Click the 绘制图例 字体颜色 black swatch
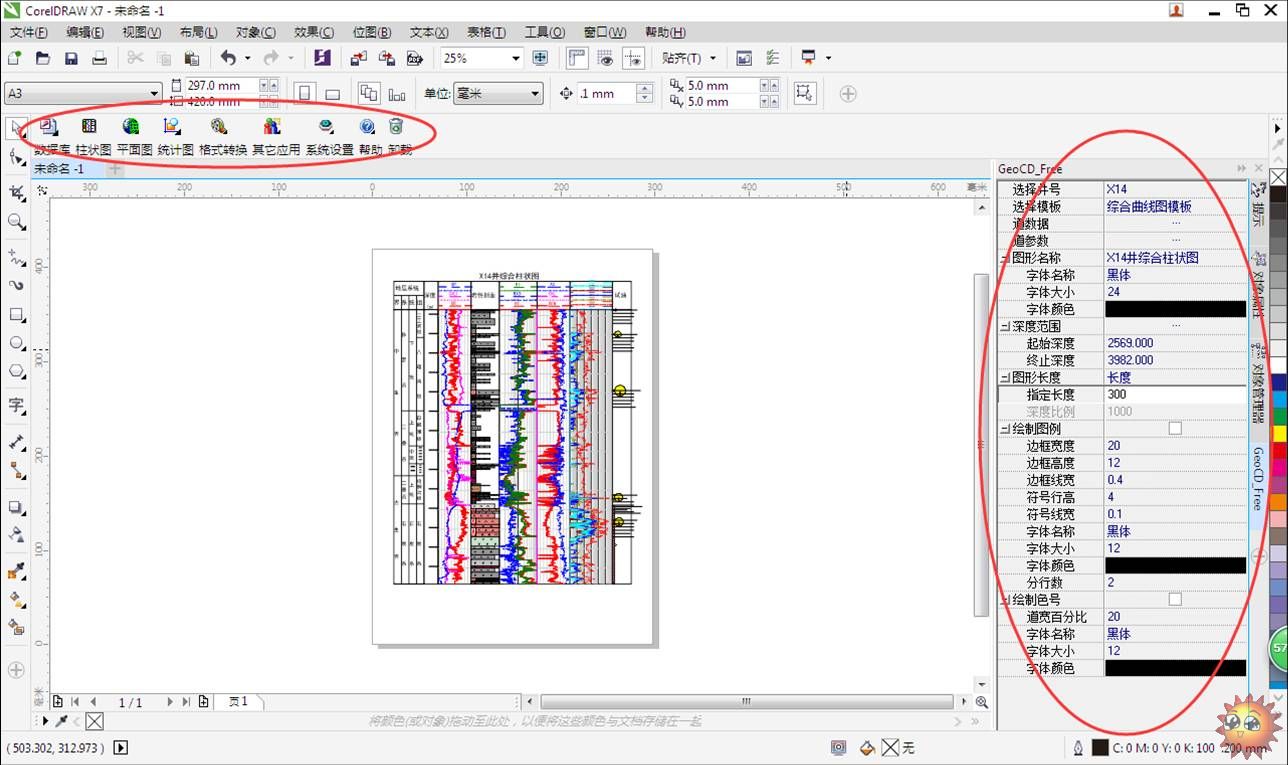This screenshot has width=1288, height=765. coord(1175,565)
